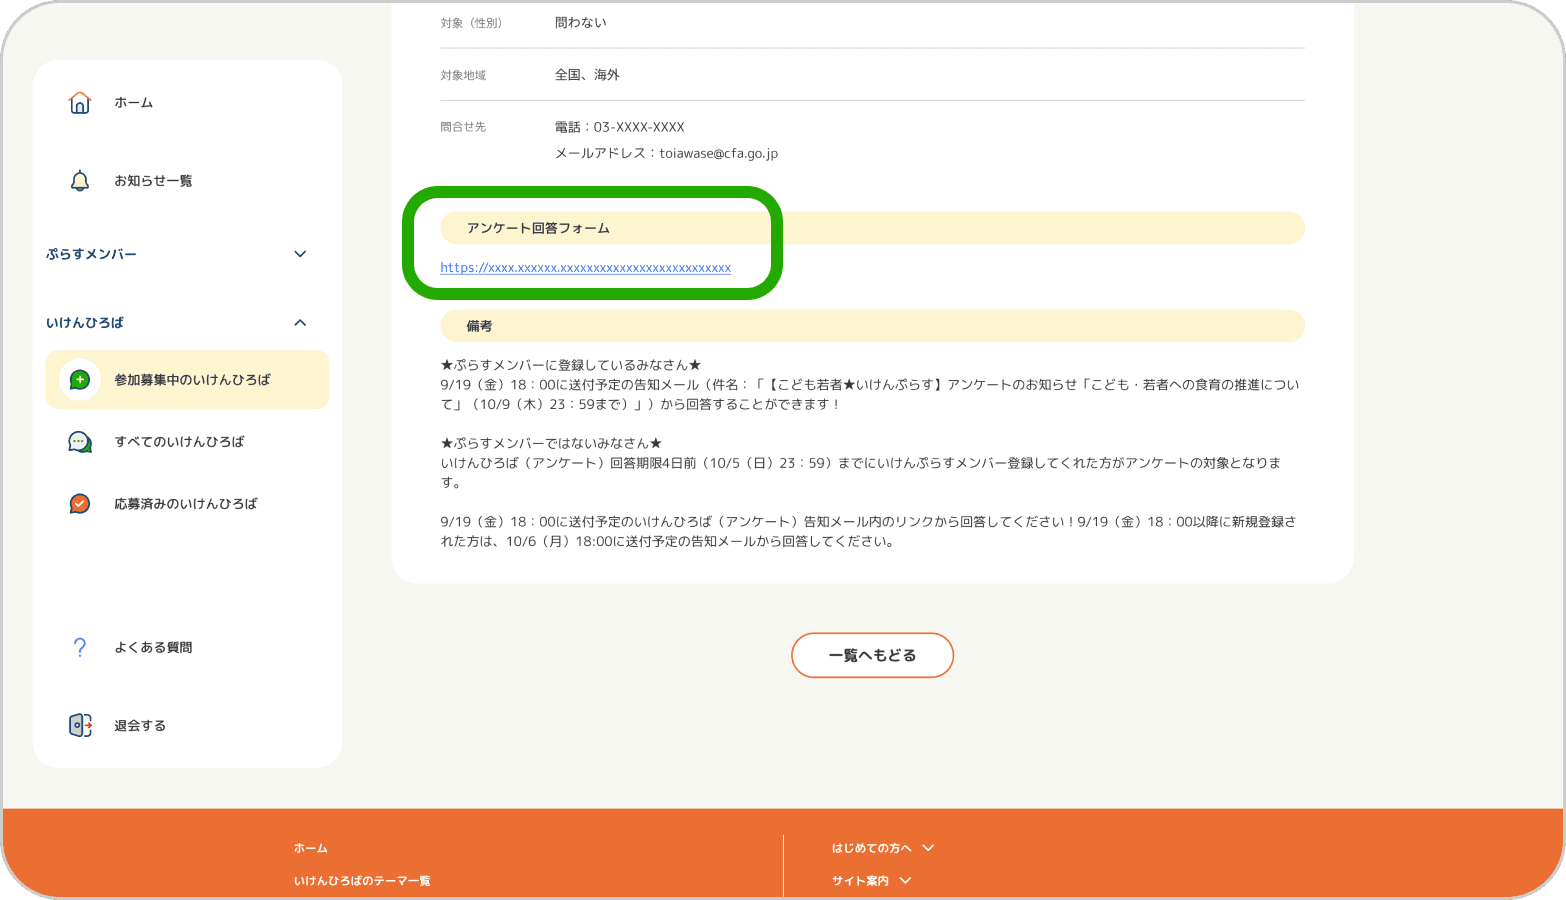Click the highlighted アンケート回答フォーム section header

point(537,227)
